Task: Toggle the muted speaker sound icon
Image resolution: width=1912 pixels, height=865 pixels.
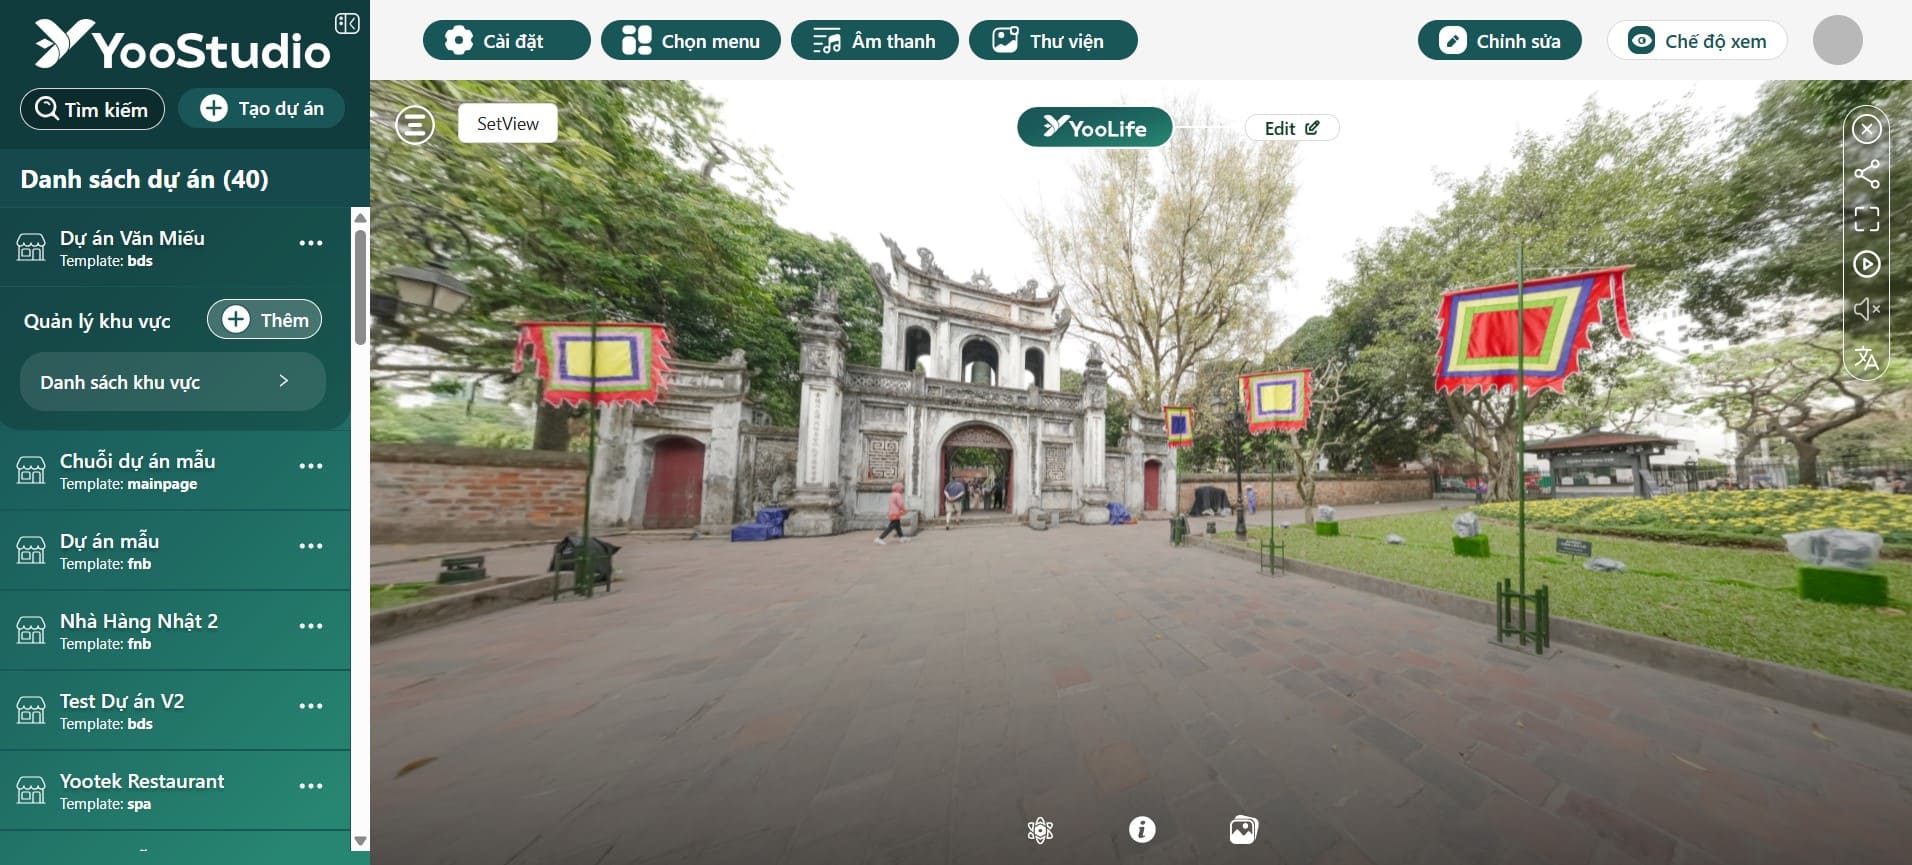Action: pyautogui.click(x=1866, y=310)
